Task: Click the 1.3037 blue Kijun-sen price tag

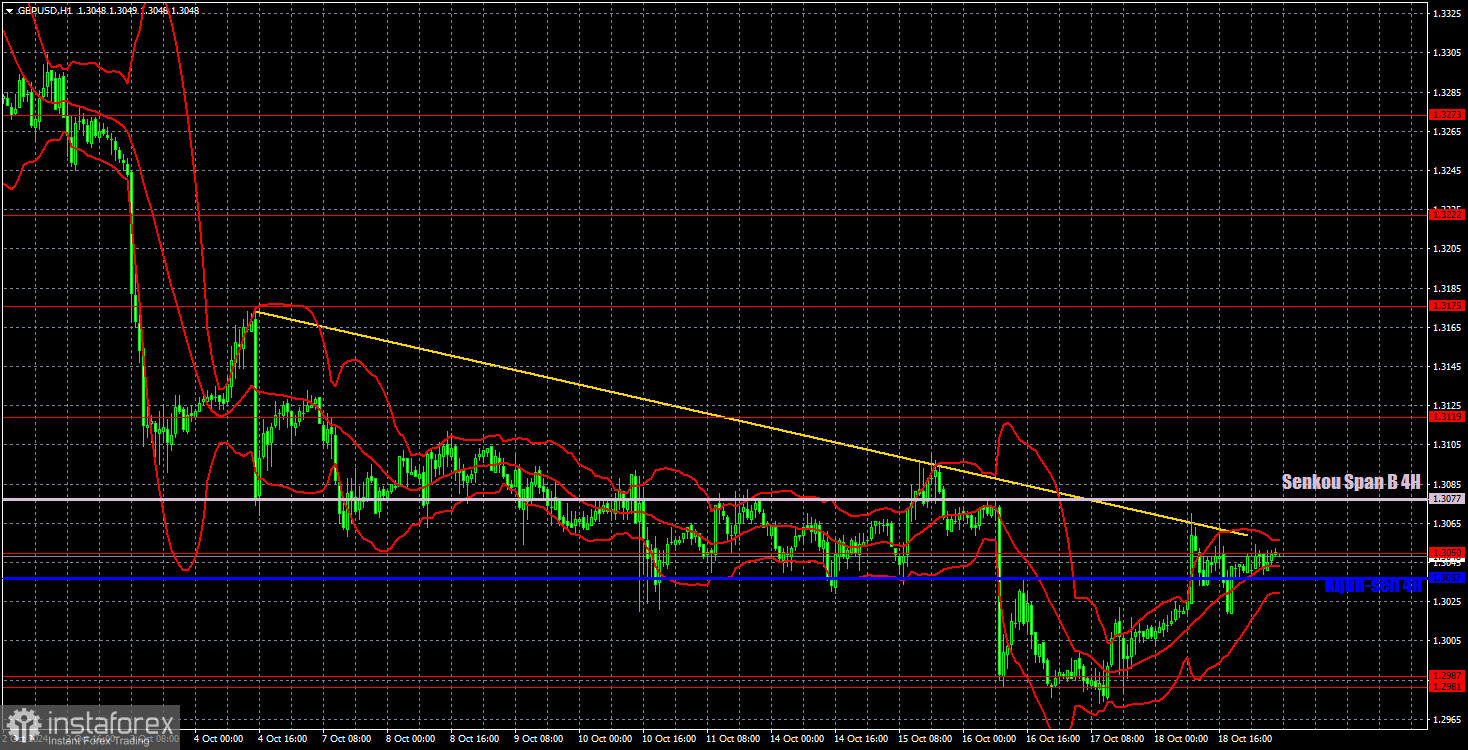Action: coord(1448,577)
